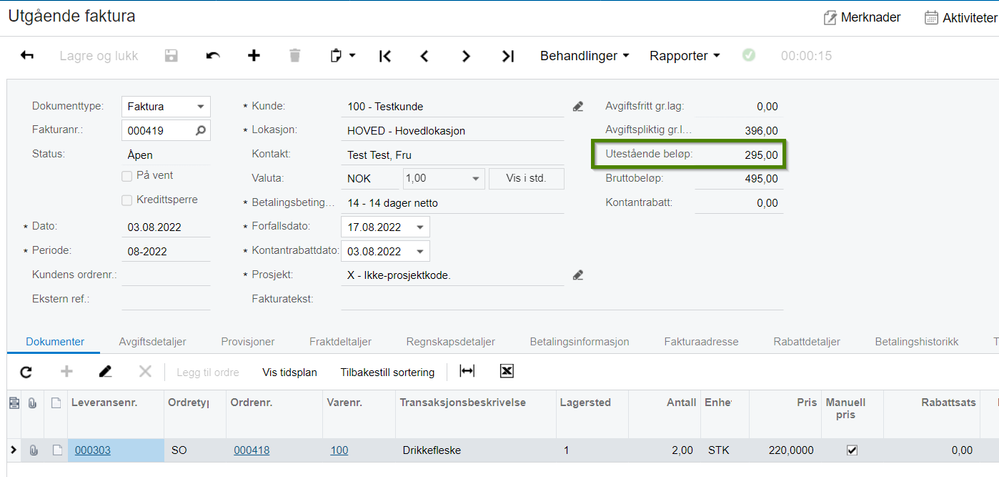Go to next record arrow

click(466, 55)
